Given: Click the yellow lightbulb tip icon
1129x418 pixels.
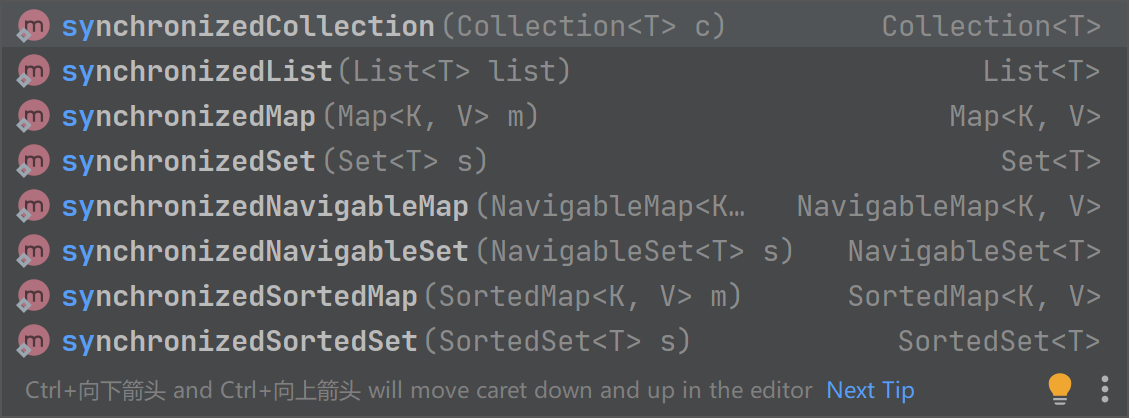Looking at the screenshot, I should point(1059,387).
